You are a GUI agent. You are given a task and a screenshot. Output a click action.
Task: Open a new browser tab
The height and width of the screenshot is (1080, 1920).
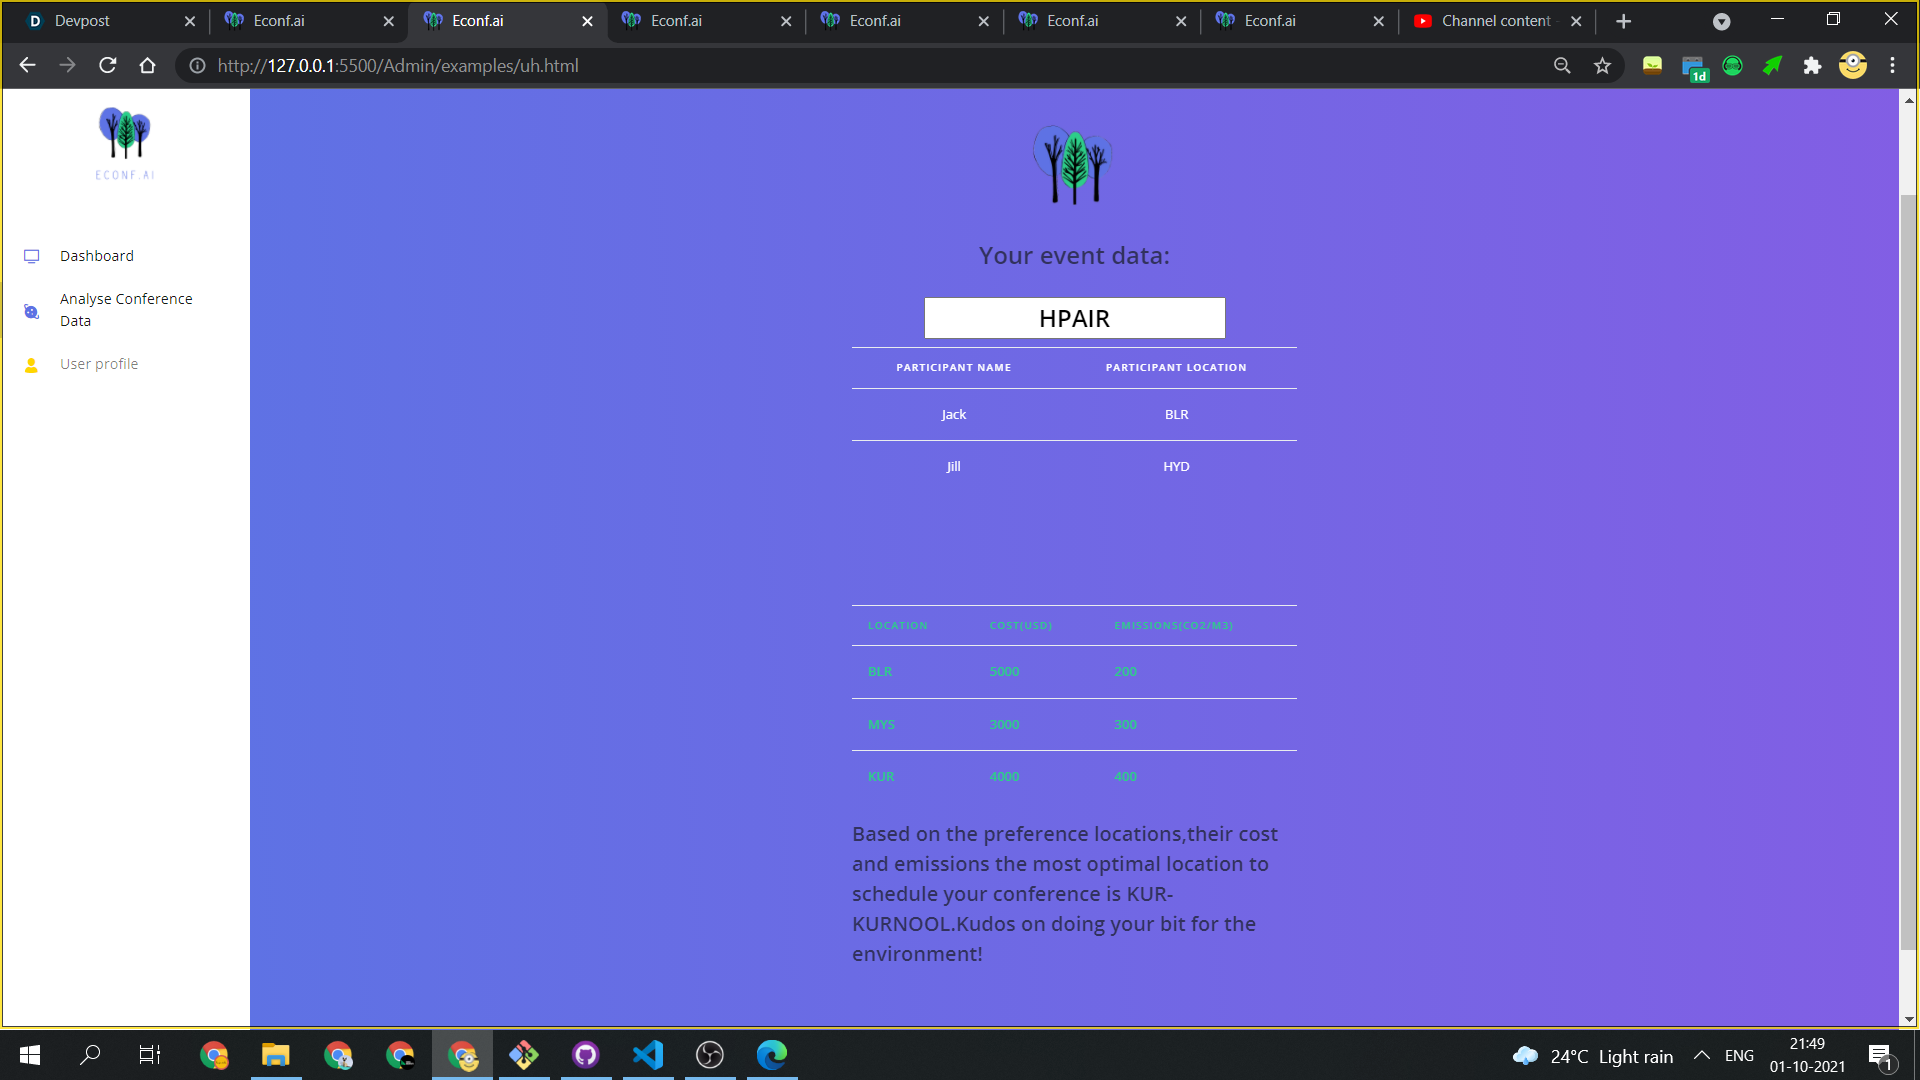point(1623,21)
